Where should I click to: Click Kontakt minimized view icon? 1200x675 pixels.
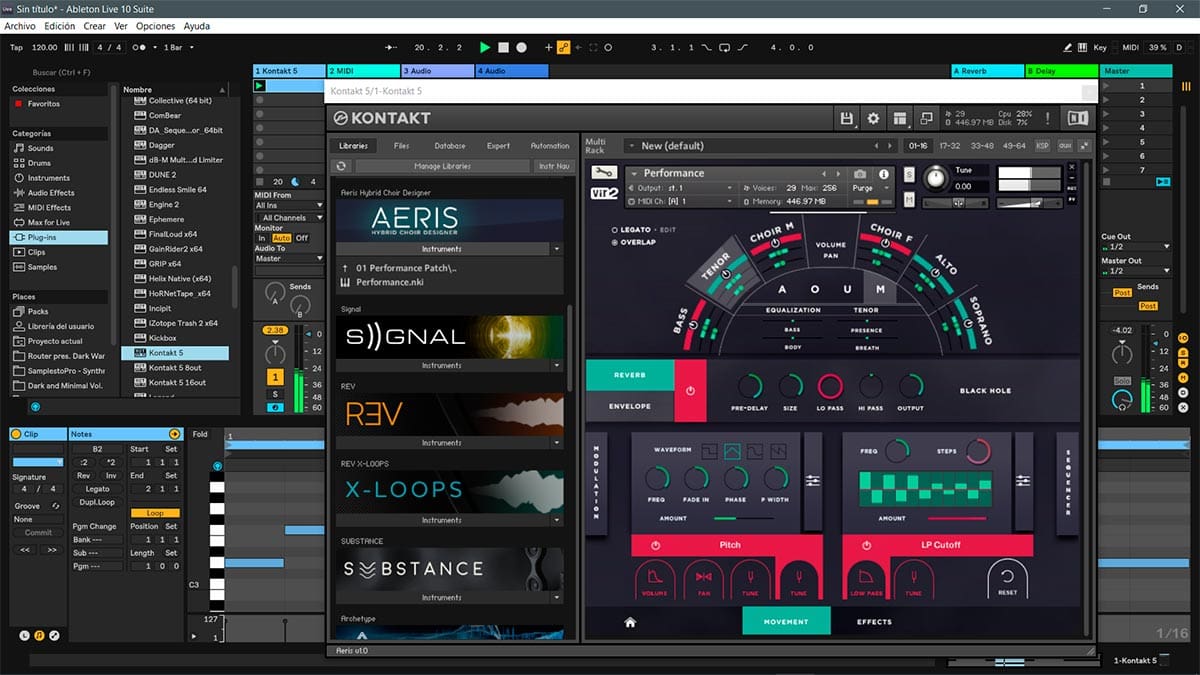[x=926, y=118]
